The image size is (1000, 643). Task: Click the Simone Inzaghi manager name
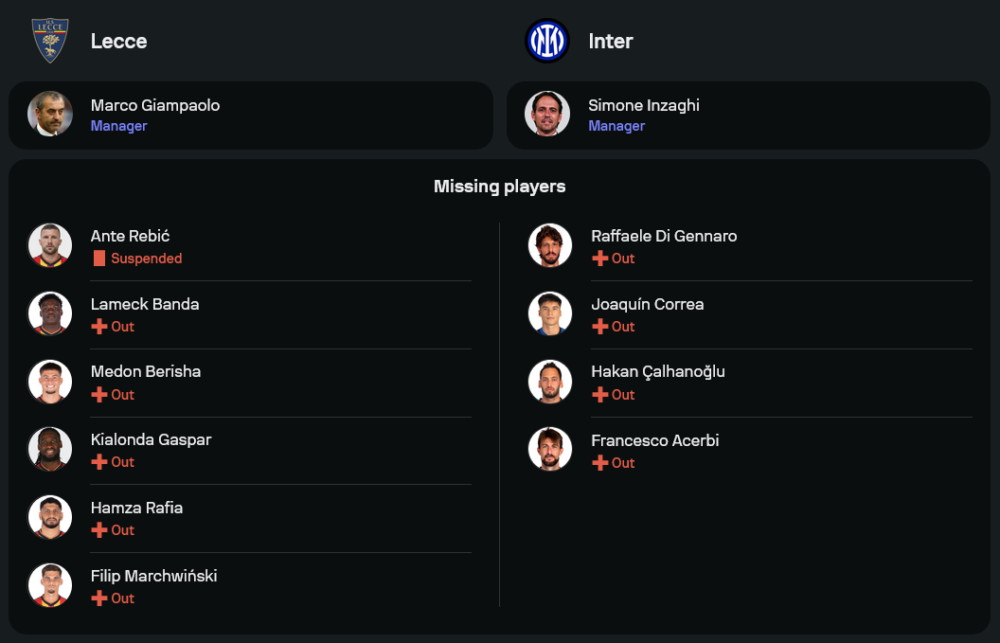tap(644, 105)
